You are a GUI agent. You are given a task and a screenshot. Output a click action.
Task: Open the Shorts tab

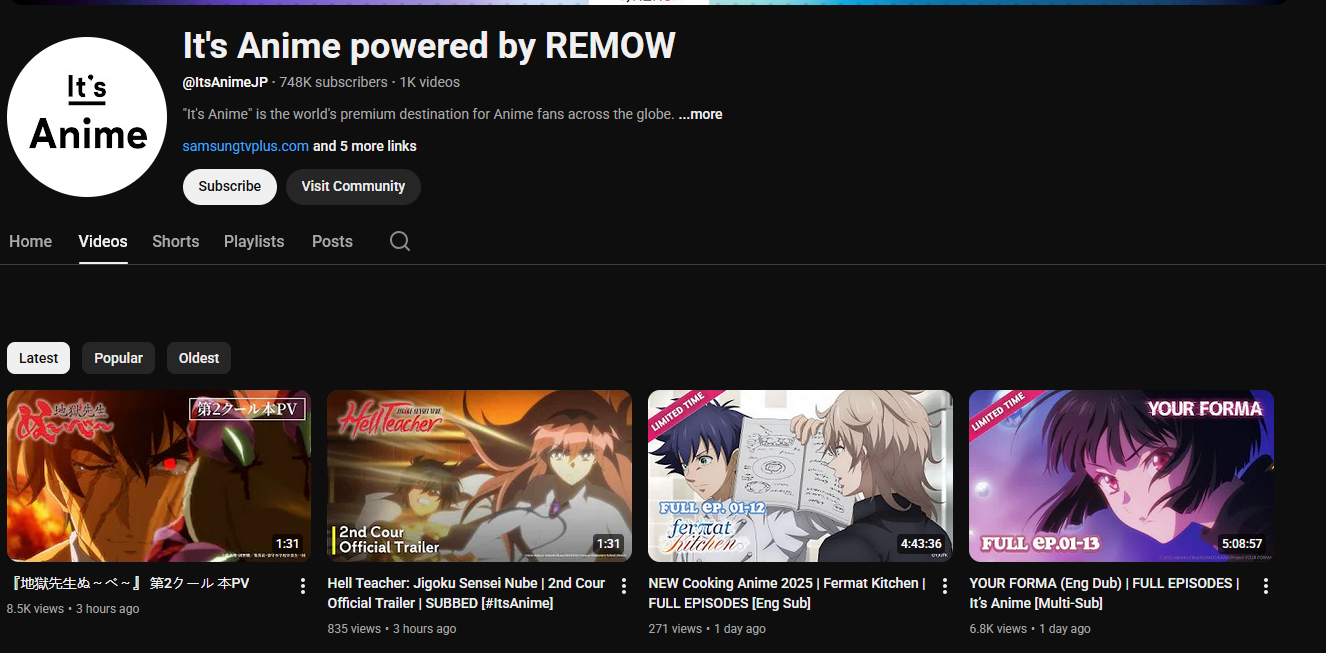[x=176, y=241]
